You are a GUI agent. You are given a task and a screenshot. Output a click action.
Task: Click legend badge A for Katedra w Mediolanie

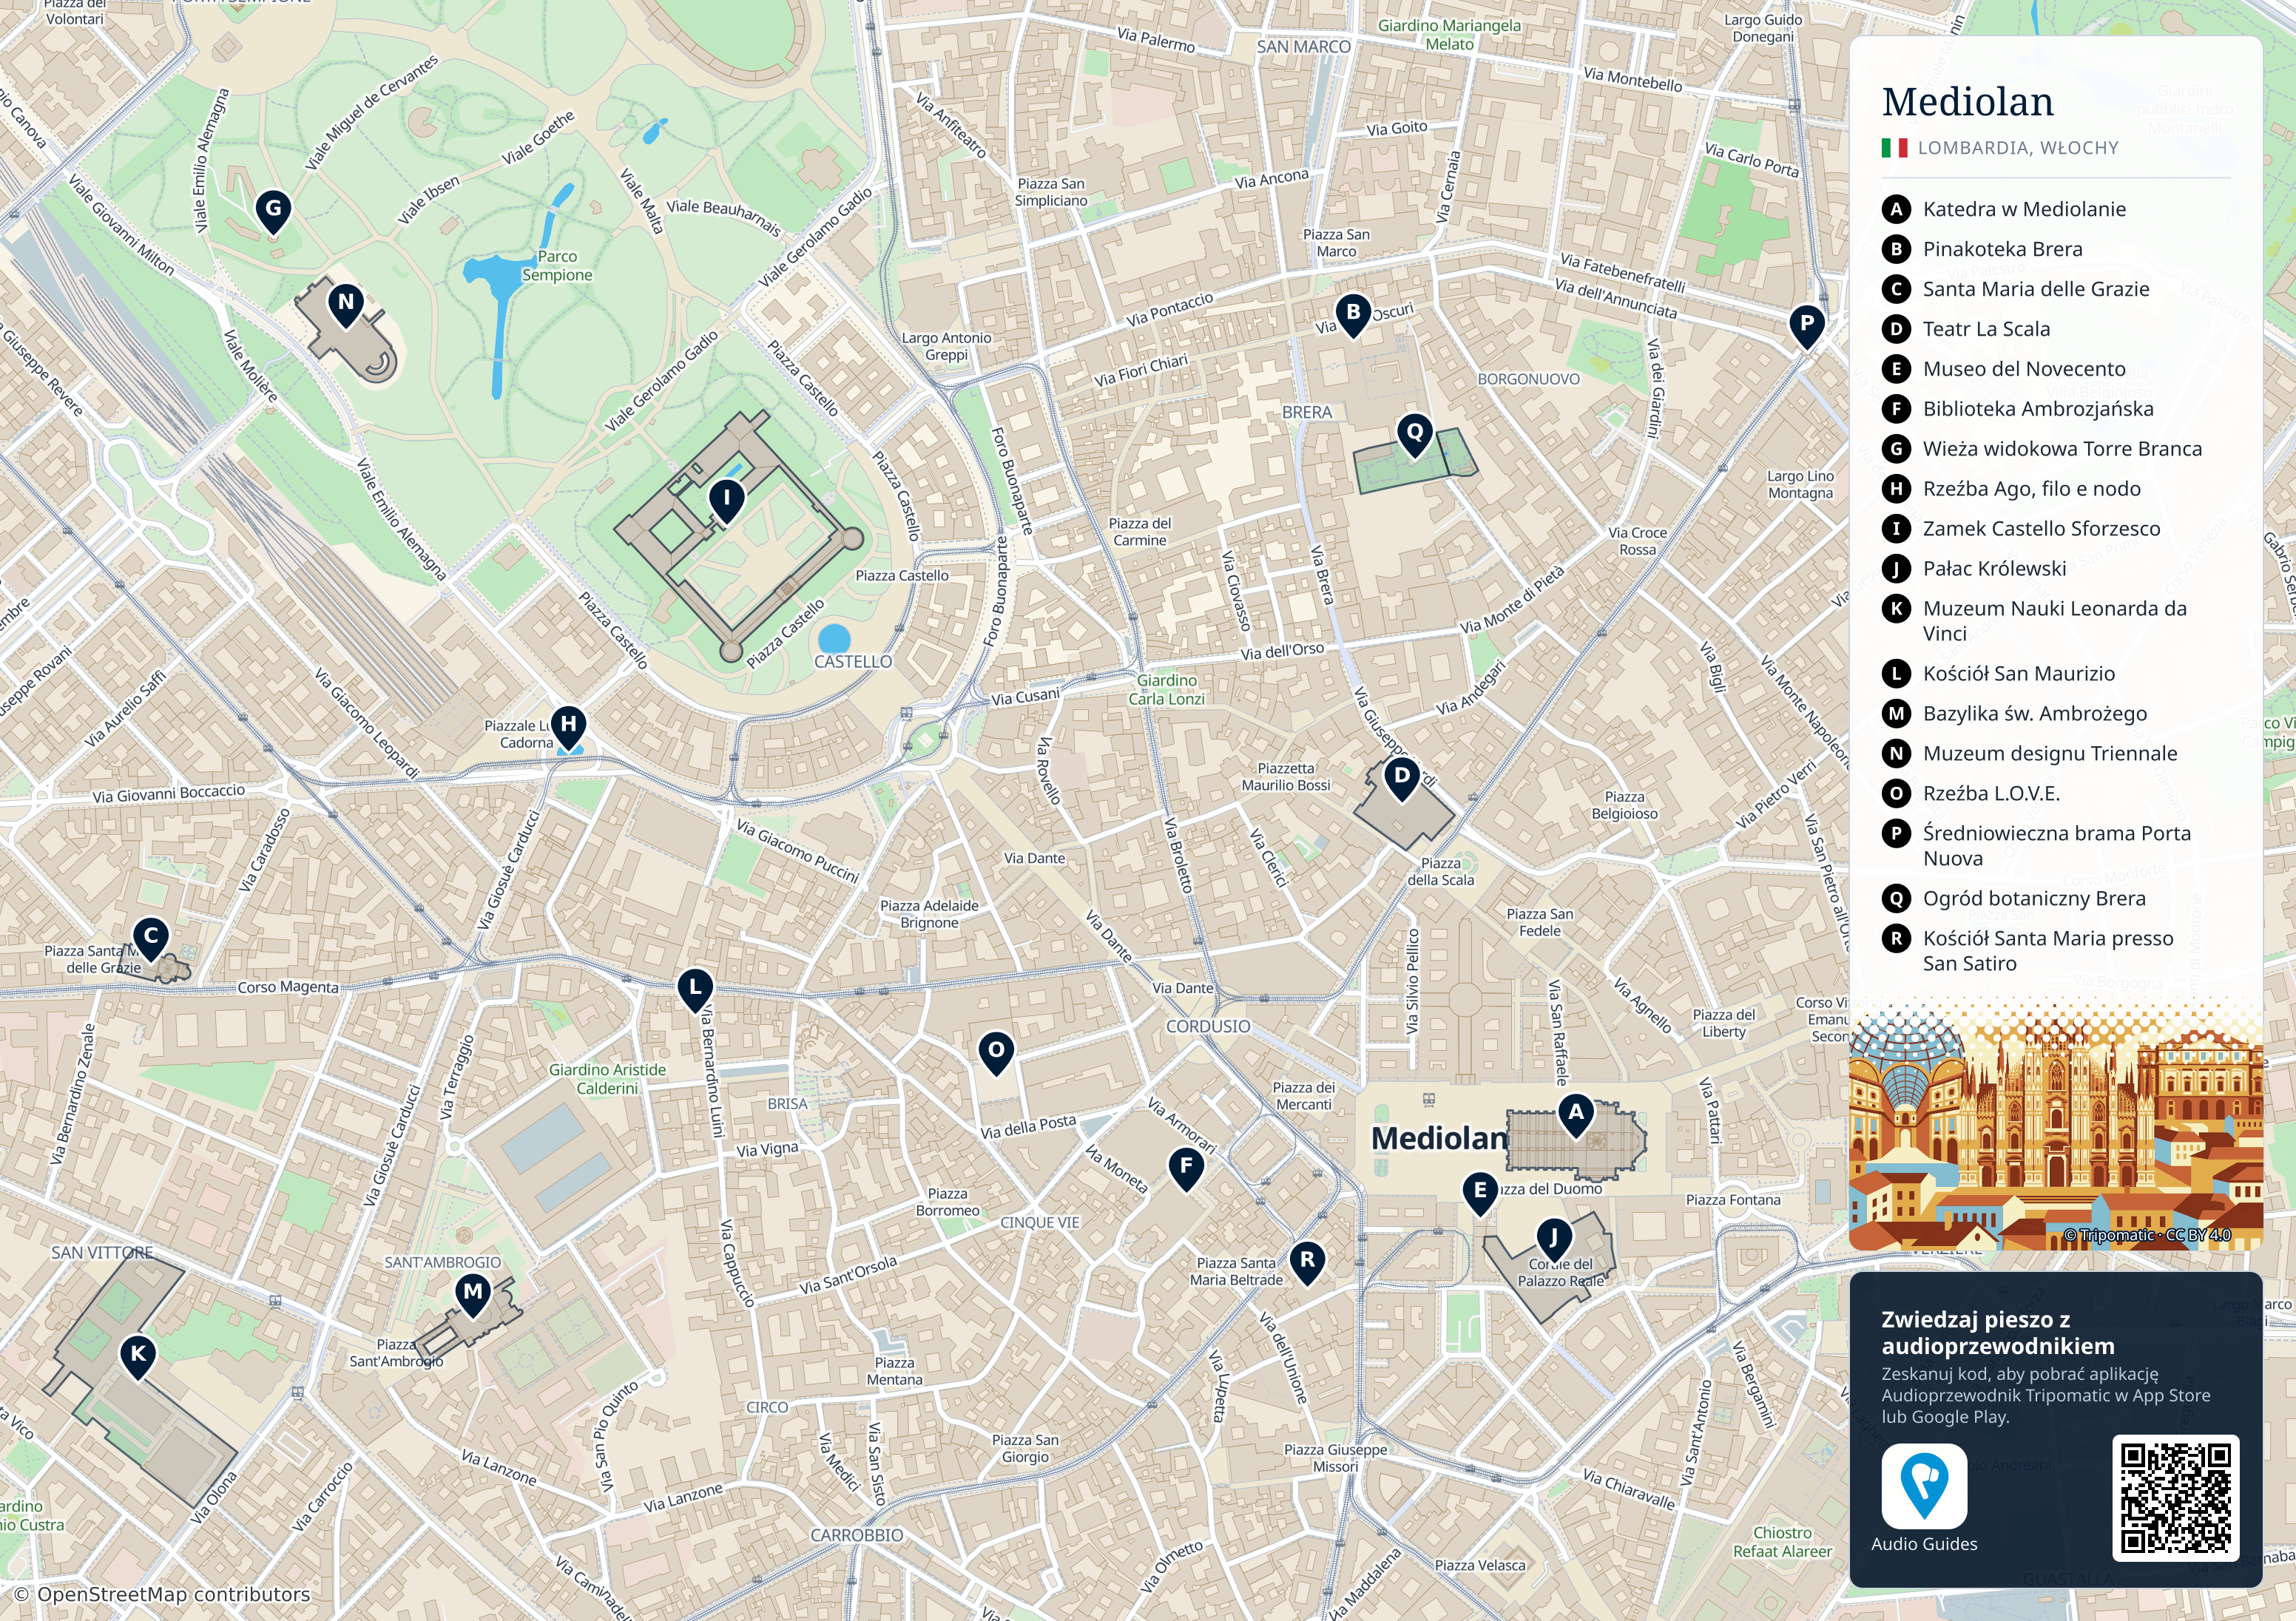(1896, 209)
